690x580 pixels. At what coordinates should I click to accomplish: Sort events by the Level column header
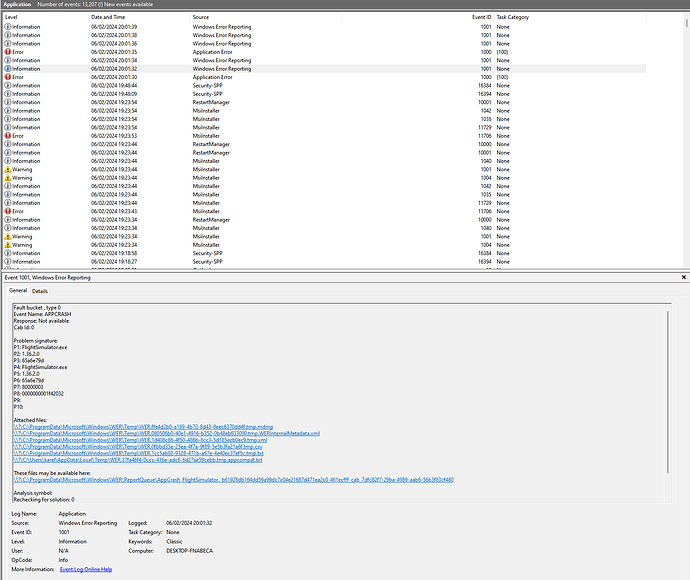tap(12, 17)
